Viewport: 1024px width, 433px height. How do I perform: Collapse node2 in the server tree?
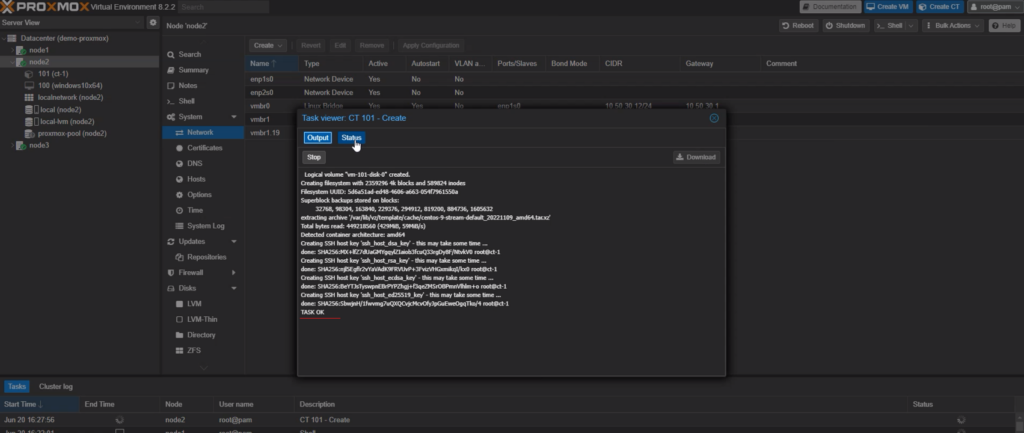click(12, 62)
